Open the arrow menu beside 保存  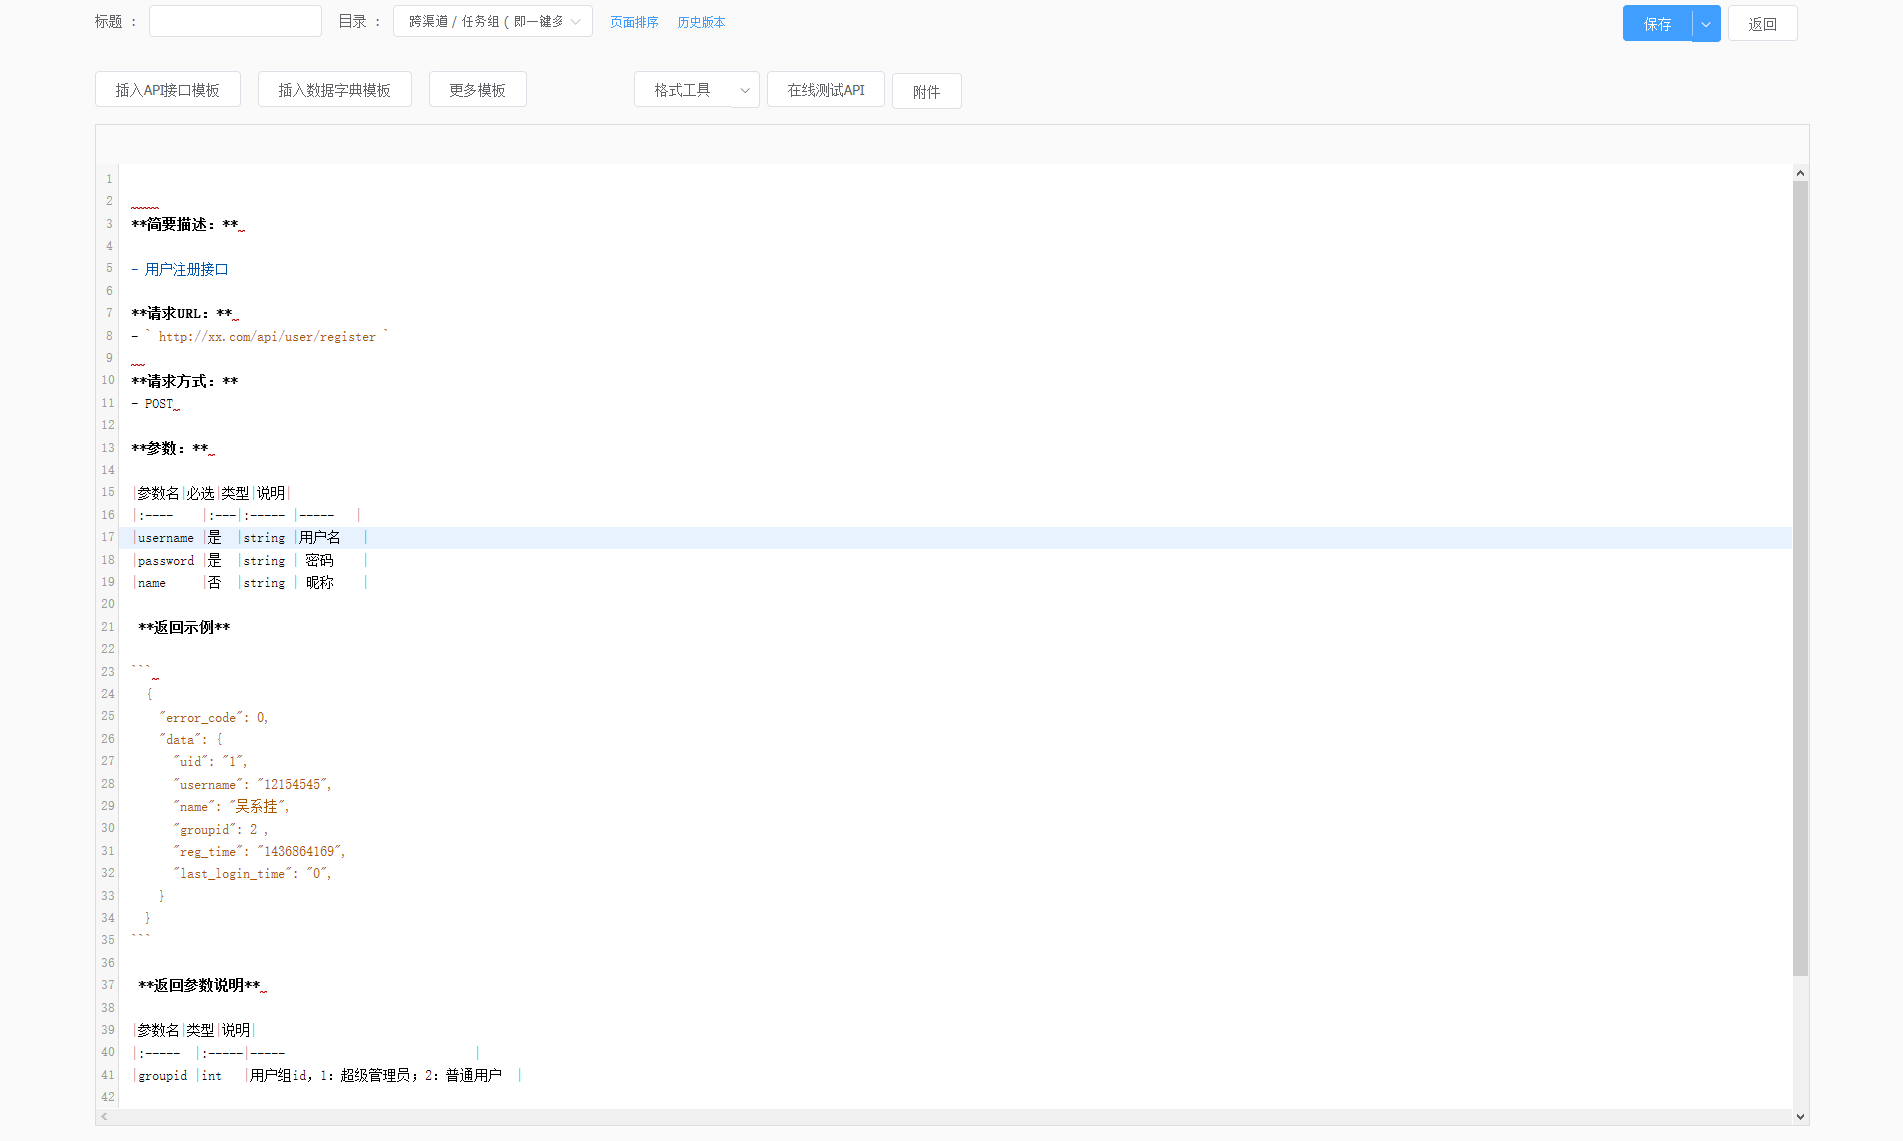click(x=1706, y=24)
